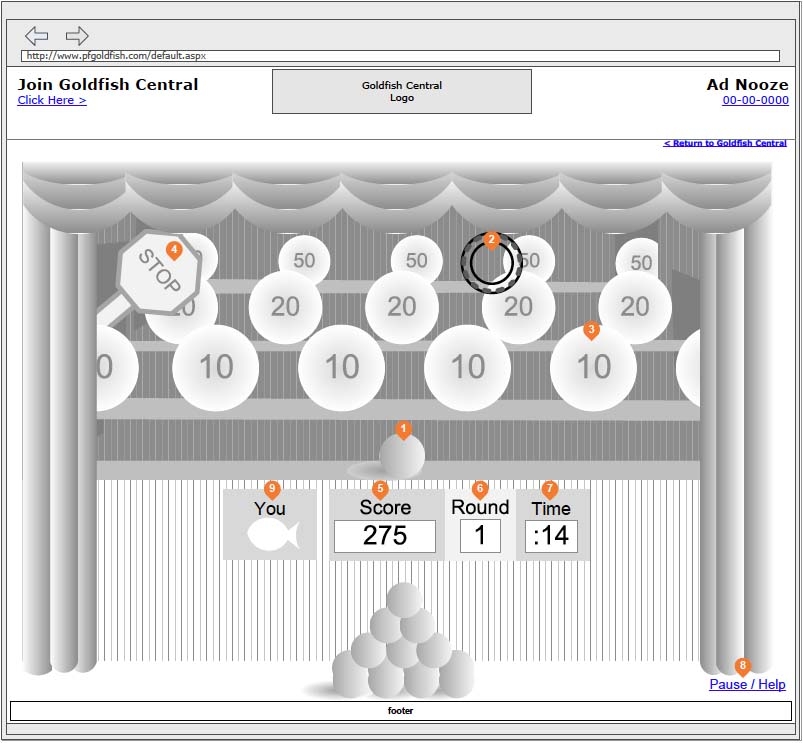
Task: Click the browser back arrow
Action: (36, 36)
